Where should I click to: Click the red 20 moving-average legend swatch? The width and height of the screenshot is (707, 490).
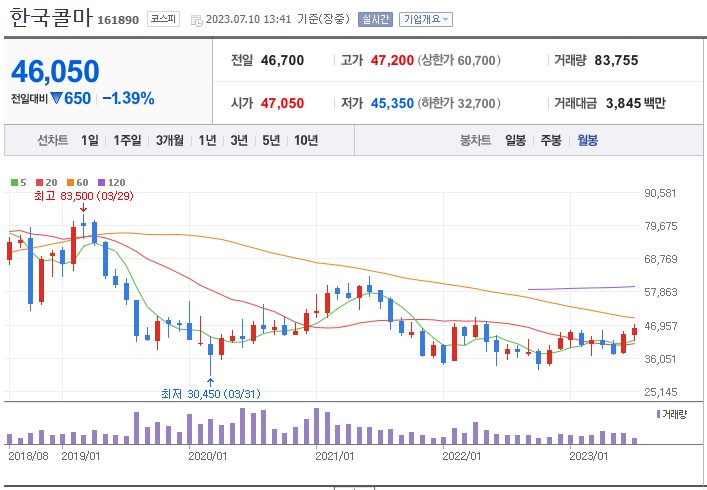coord(40,183)
